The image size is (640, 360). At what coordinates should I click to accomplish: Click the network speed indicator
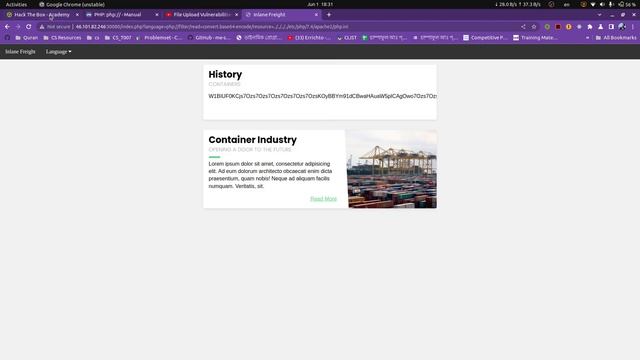(518, 4)
